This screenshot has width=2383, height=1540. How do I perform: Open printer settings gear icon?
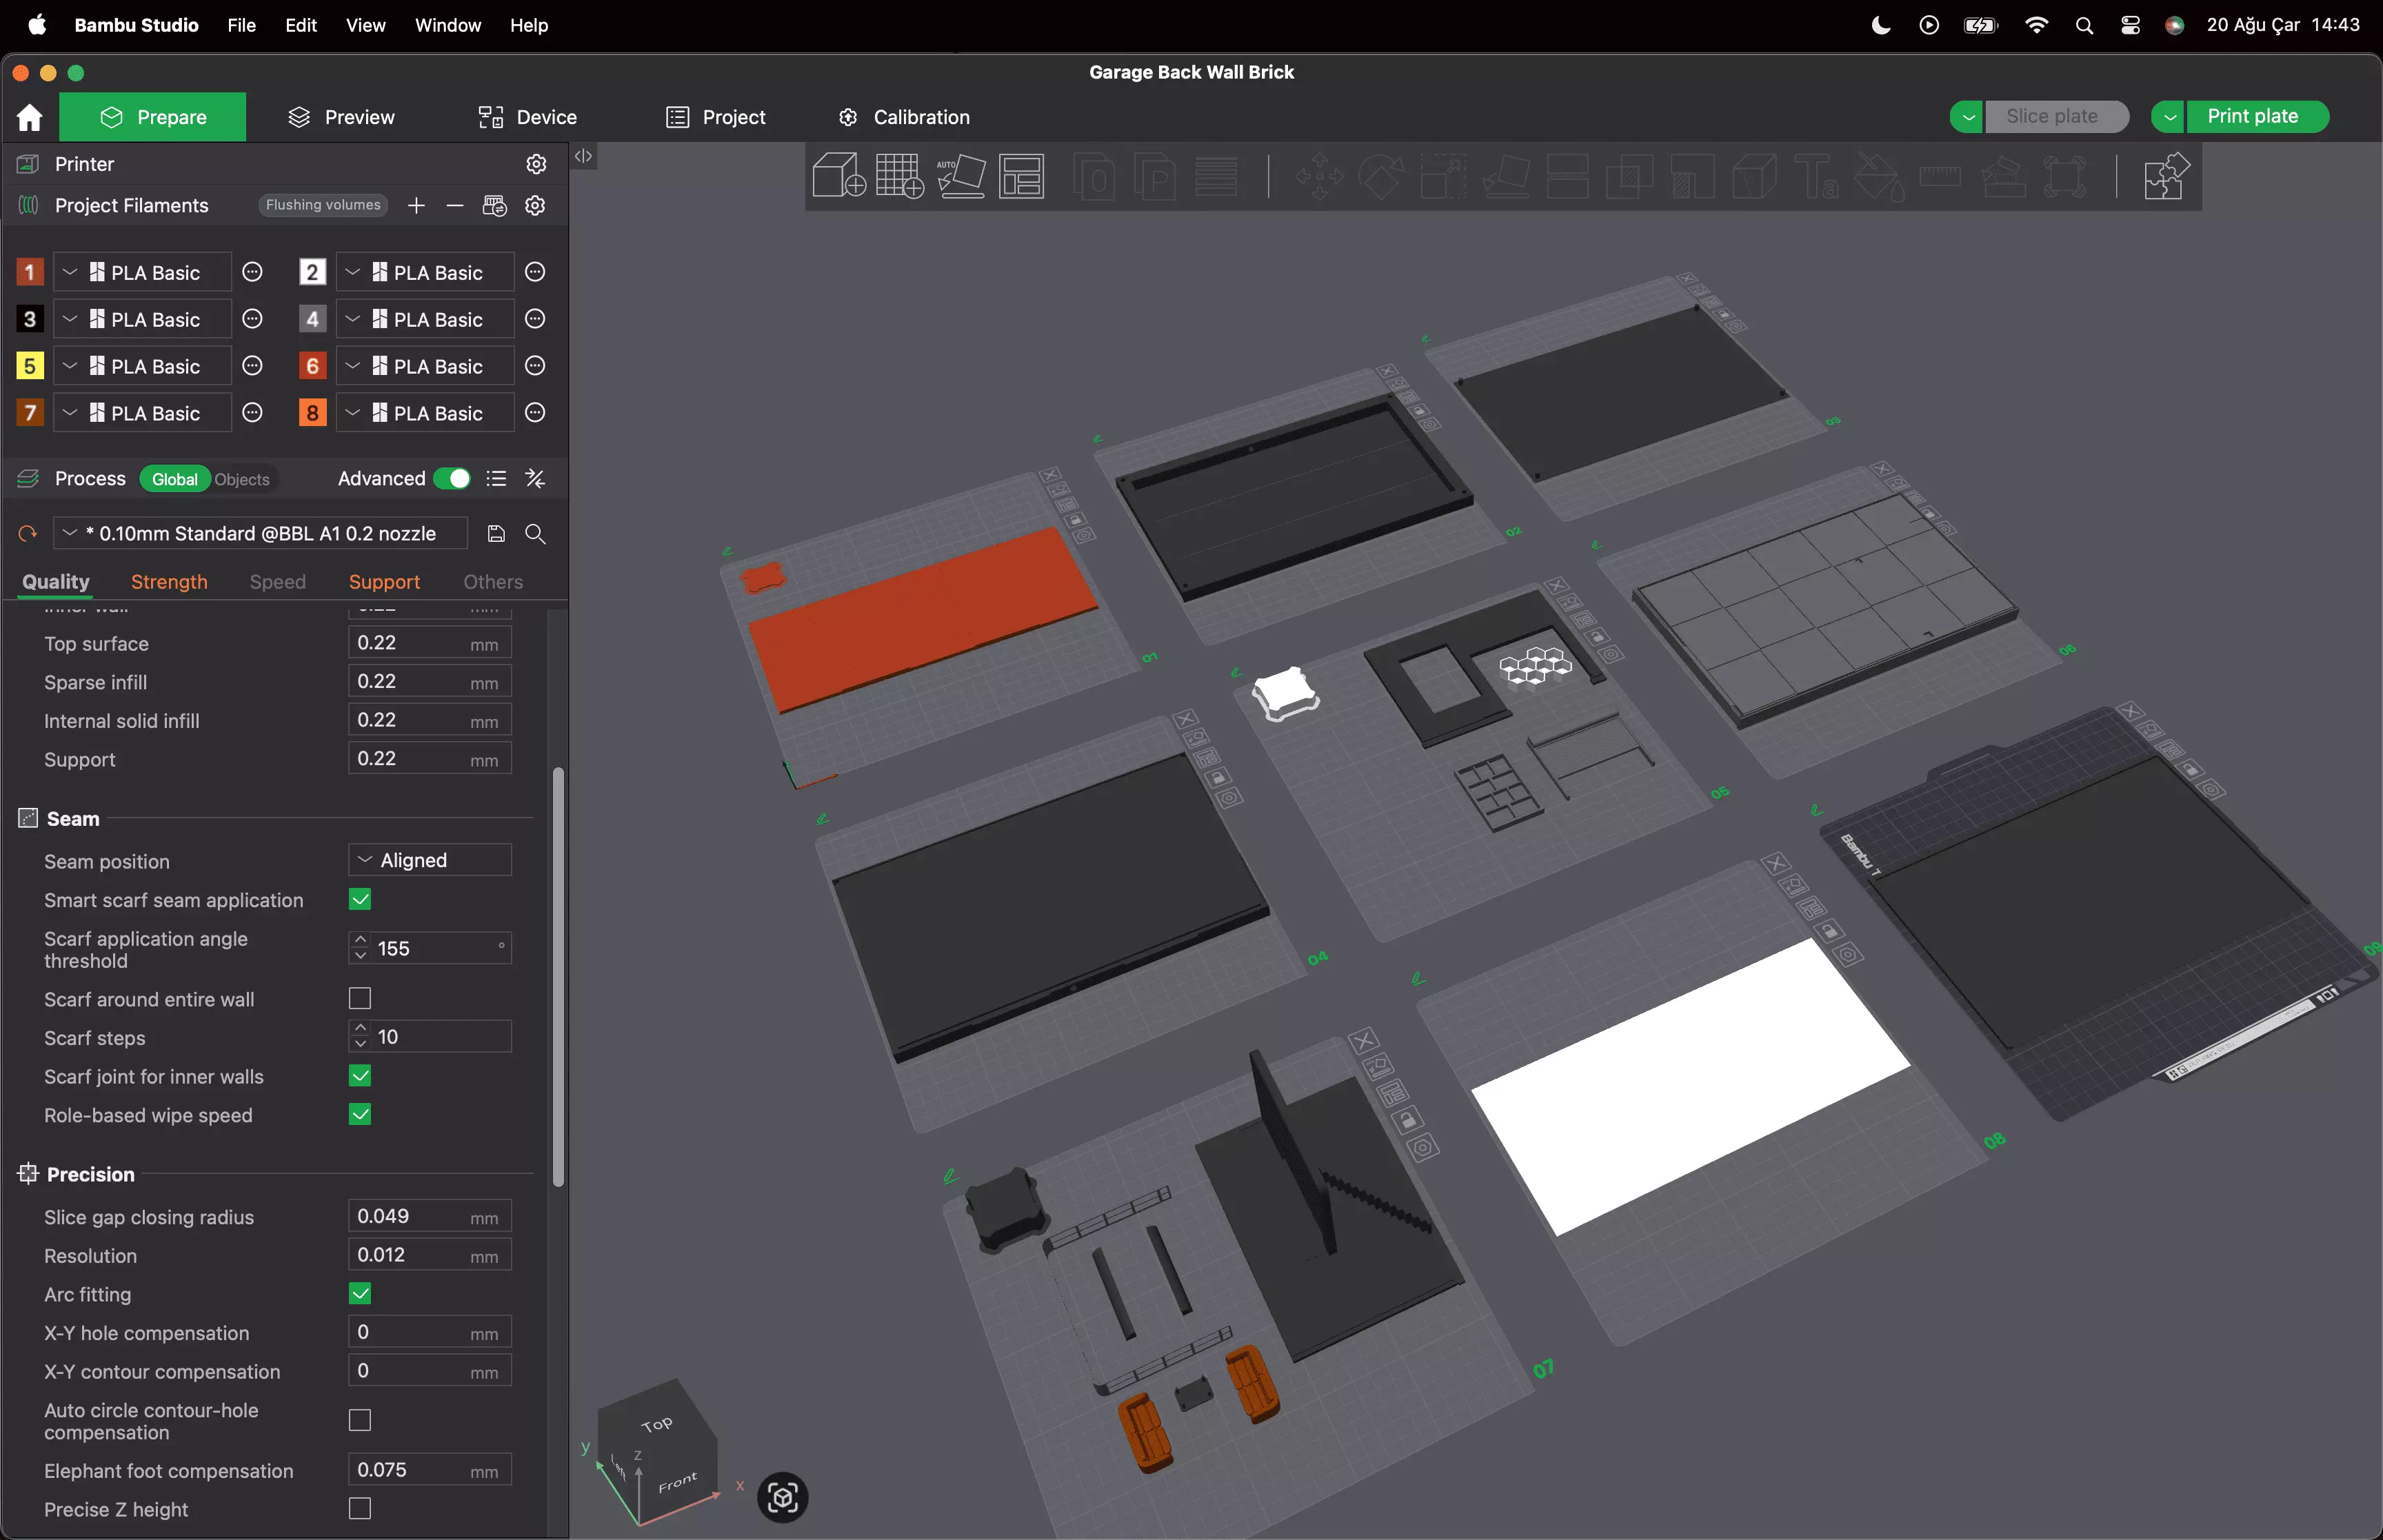pyautogui.click(x=536, y=164)
